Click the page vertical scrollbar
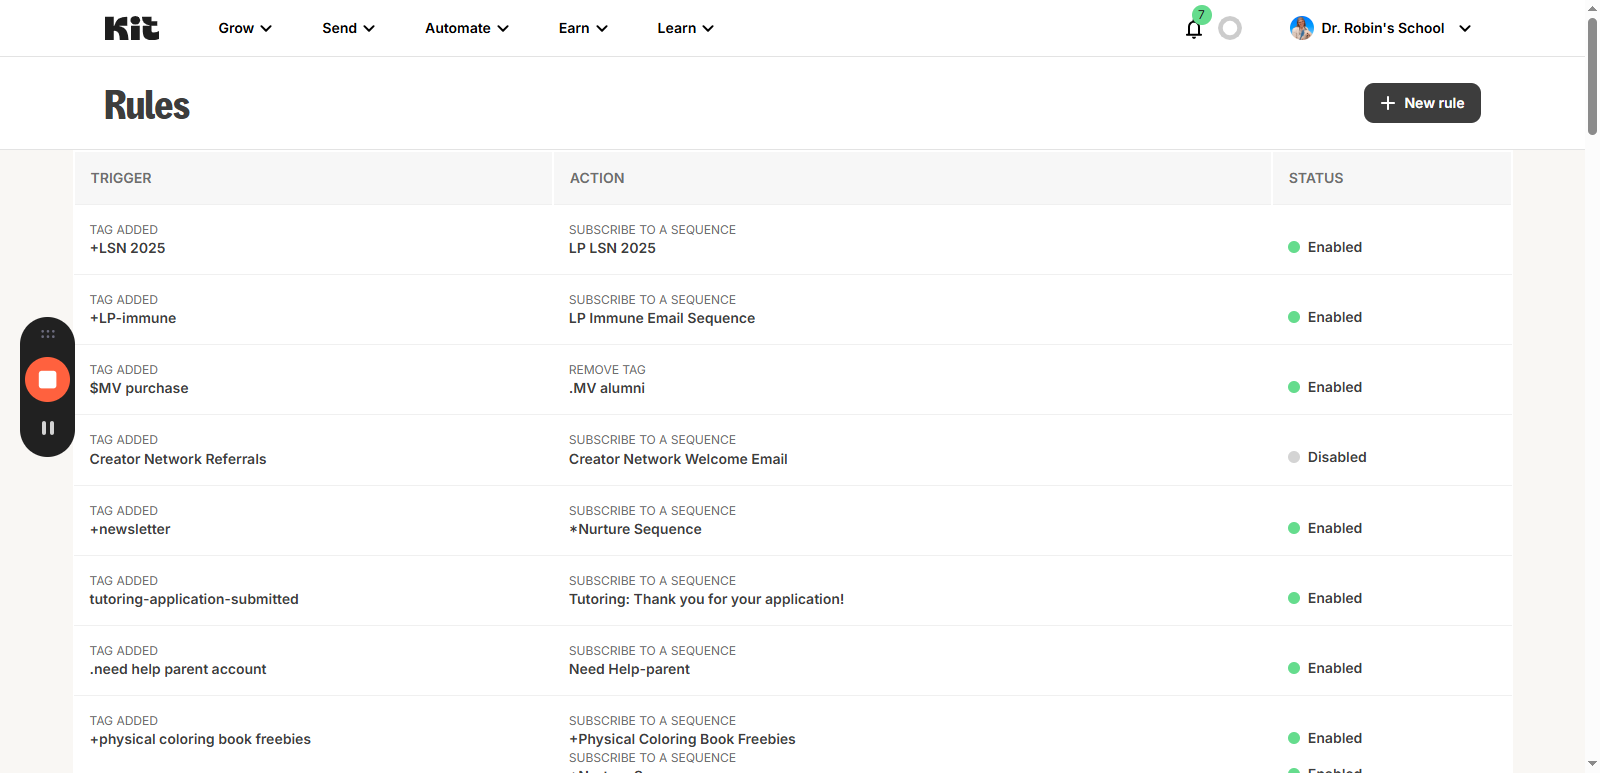This screenshot has height=773, width=1600. 1592,76
